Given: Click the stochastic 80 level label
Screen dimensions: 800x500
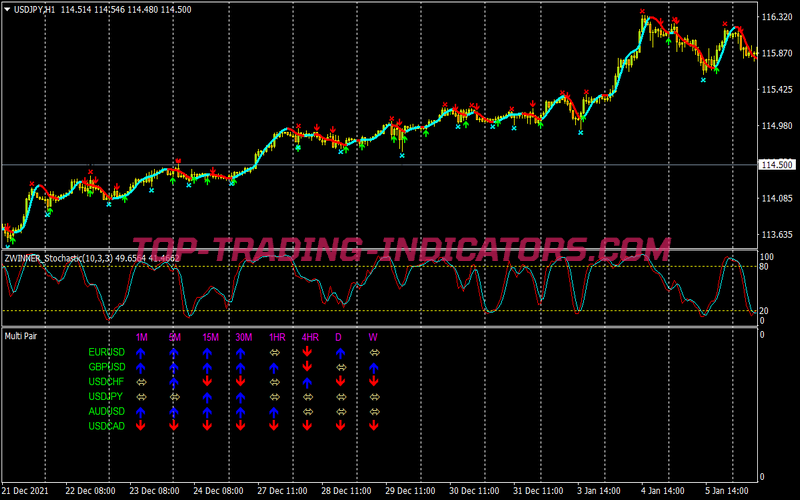Looking at the screenshot, I should tap(764, 266).
